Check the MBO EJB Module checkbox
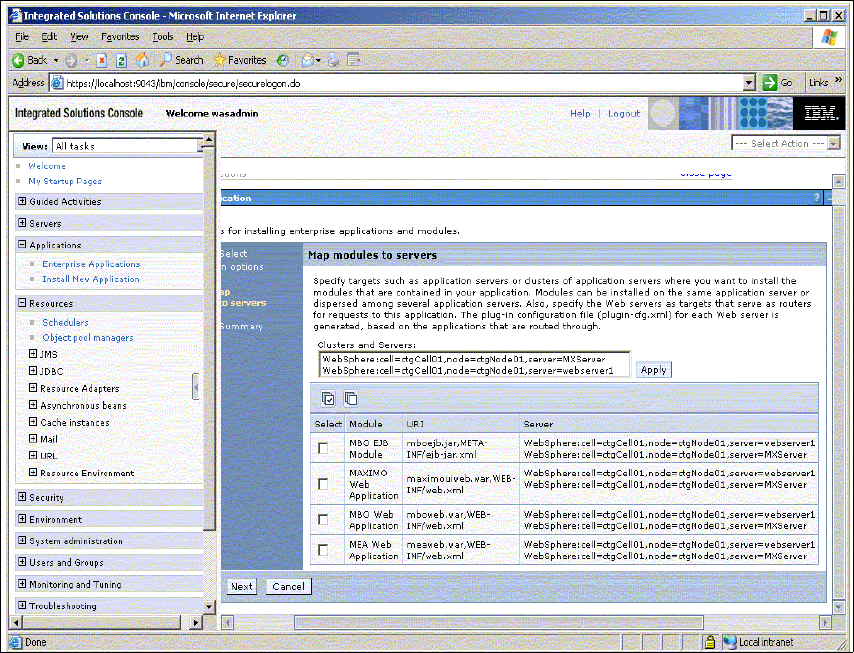The image size is (854, 653). [322, 448]
